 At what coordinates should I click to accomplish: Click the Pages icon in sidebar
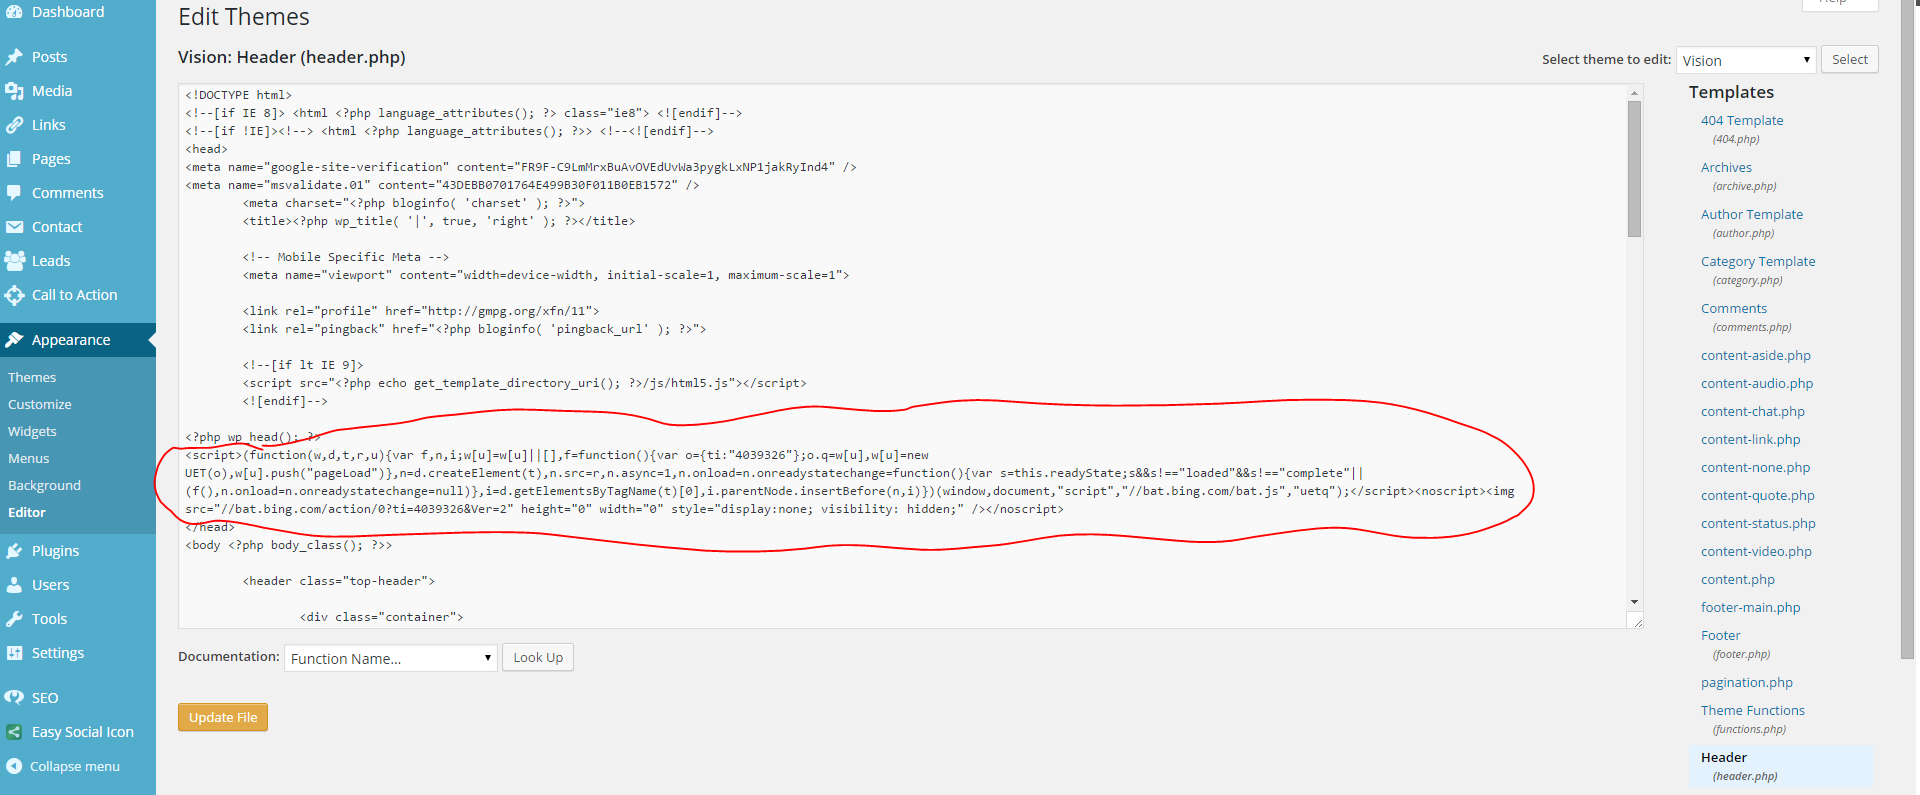[x=14, y=159]
